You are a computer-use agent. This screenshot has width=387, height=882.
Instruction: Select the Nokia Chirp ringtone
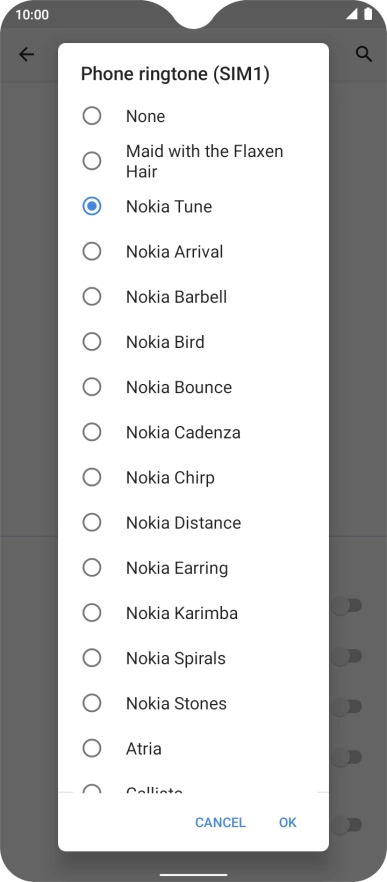tap(193, 478)
